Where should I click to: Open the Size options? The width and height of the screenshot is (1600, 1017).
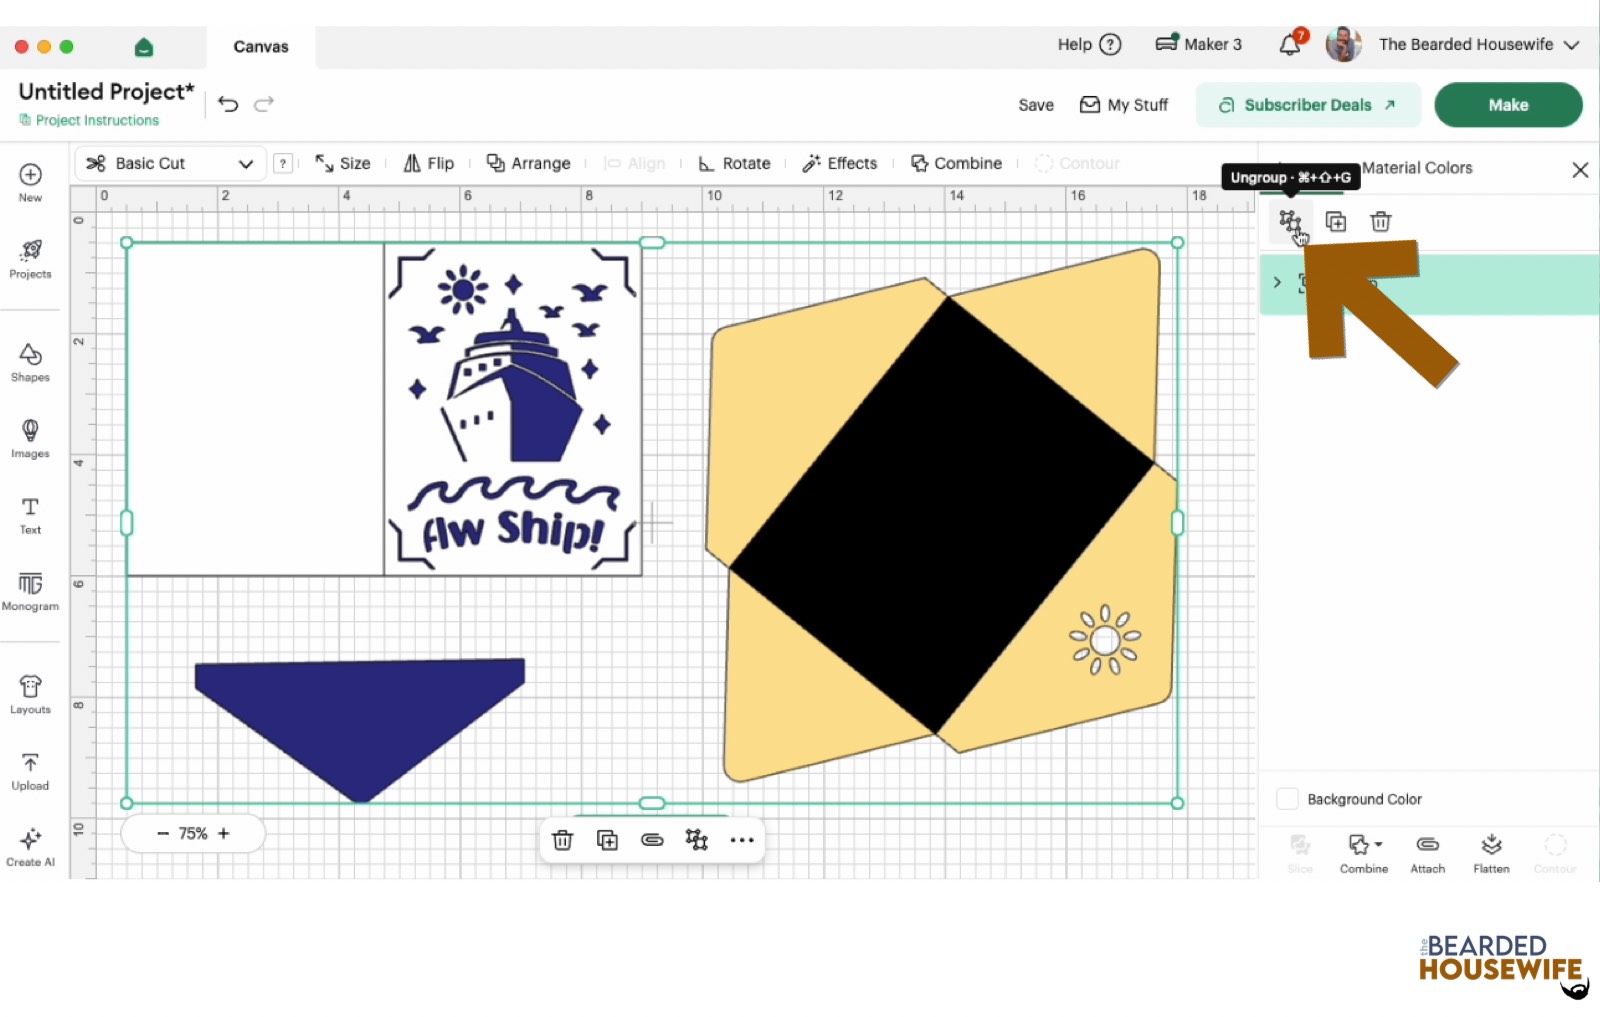click(x=343, y=164)
